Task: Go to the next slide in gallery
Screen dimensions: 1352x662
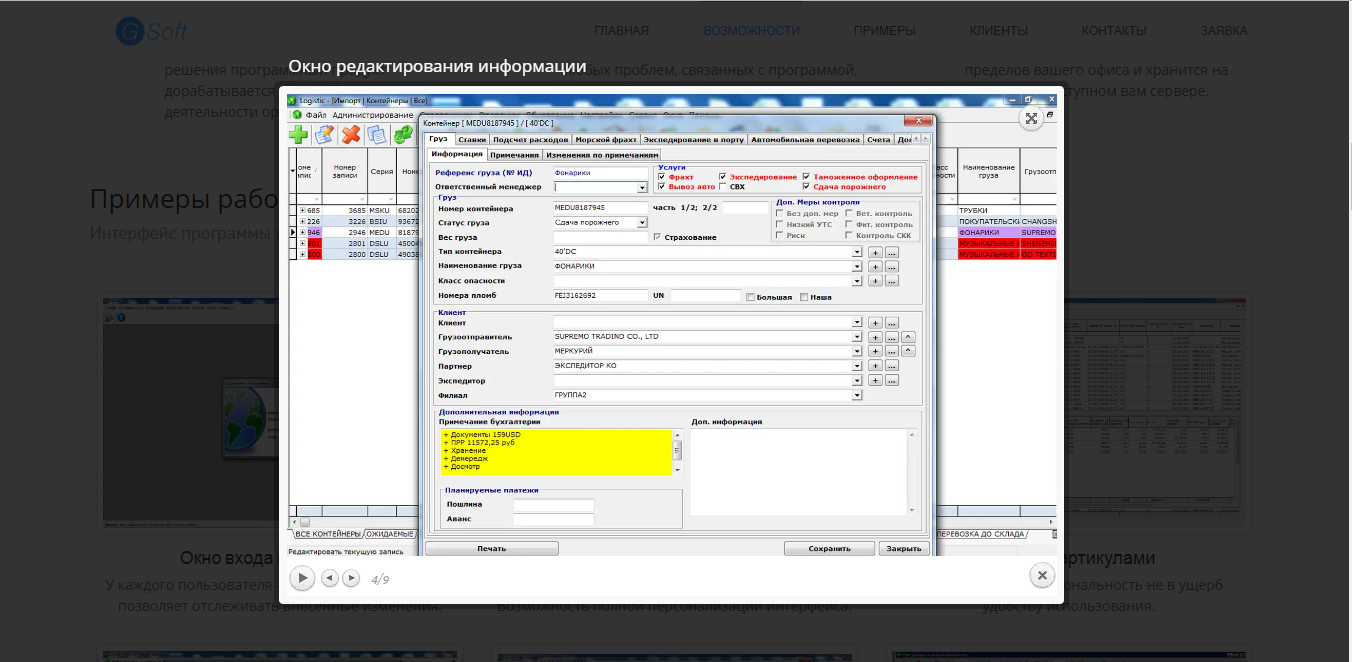Action: 351,578
